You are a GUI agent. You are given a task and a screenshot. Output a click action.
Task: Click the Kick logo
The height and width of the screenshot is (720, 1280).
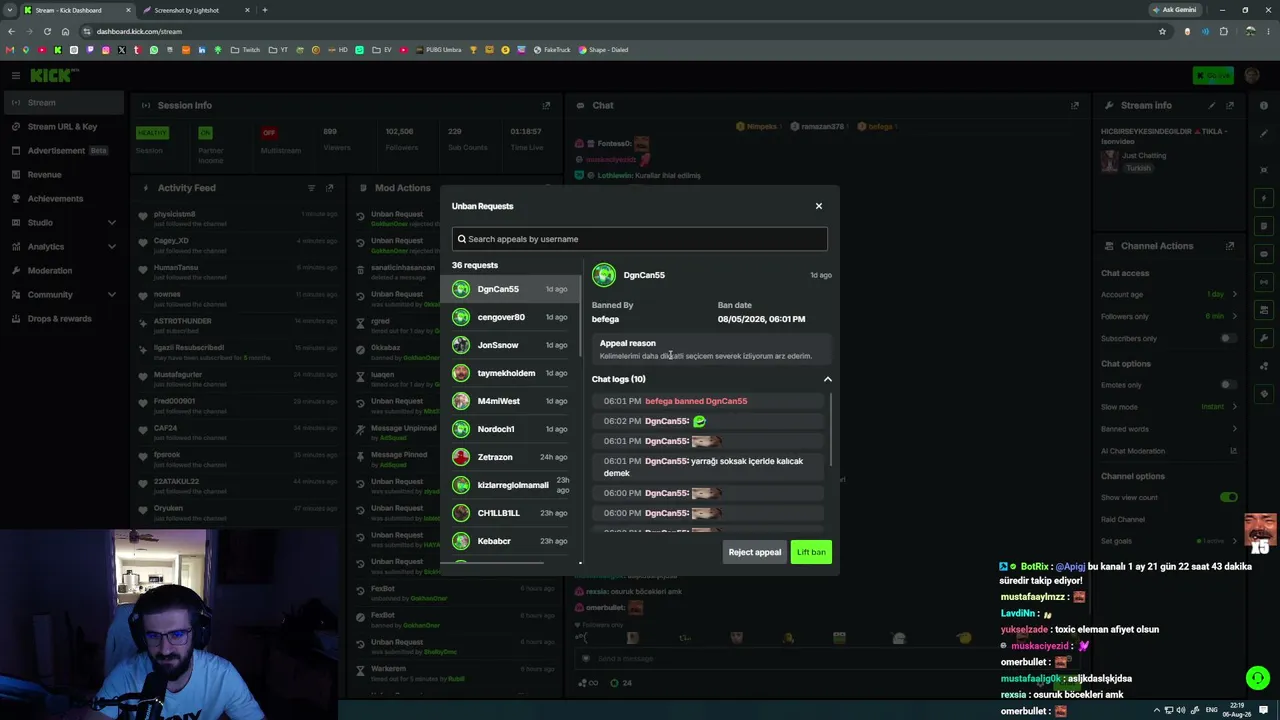point(54,75)
